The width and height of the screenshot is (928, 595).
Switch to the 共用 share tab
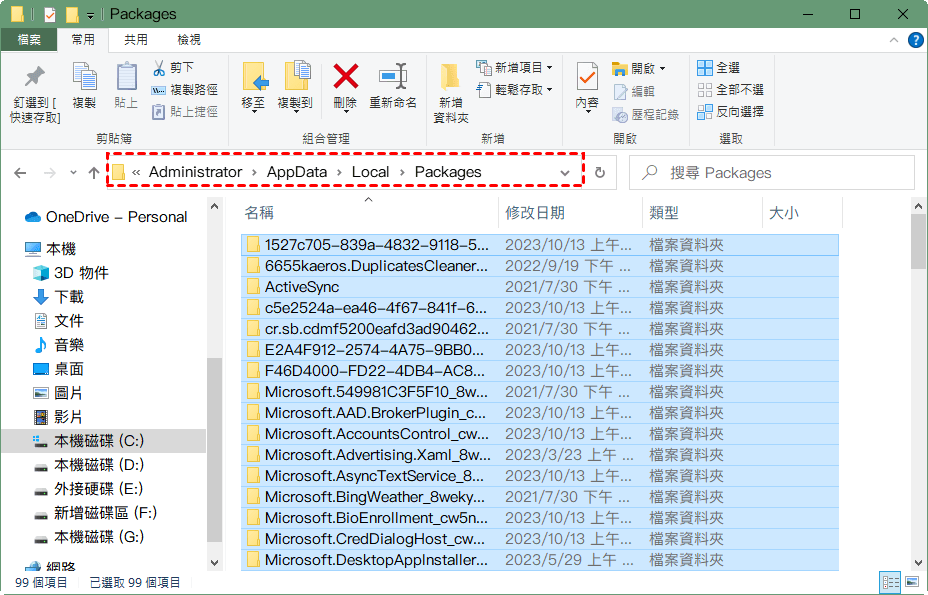coord(136,40)
